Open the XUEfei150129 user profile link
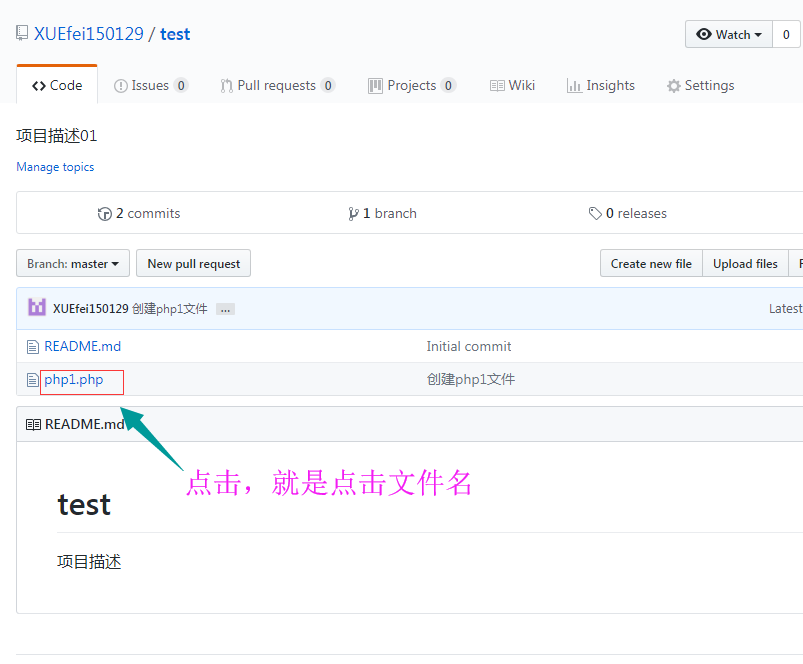The image size is (803, 664). point(89,34)
